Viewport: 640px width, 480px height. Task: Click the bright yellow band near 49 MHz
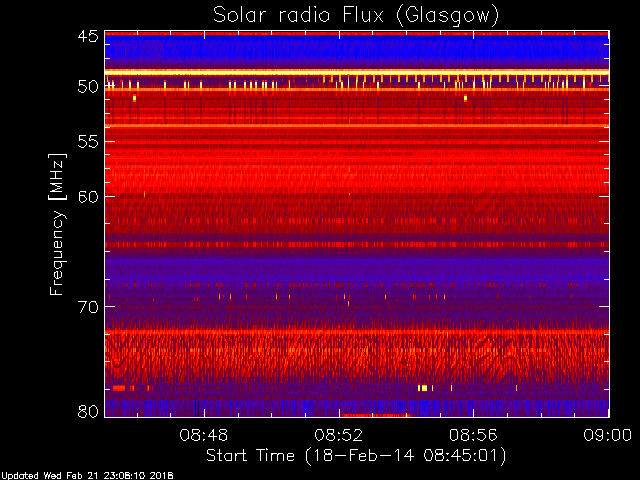point(357,72)
